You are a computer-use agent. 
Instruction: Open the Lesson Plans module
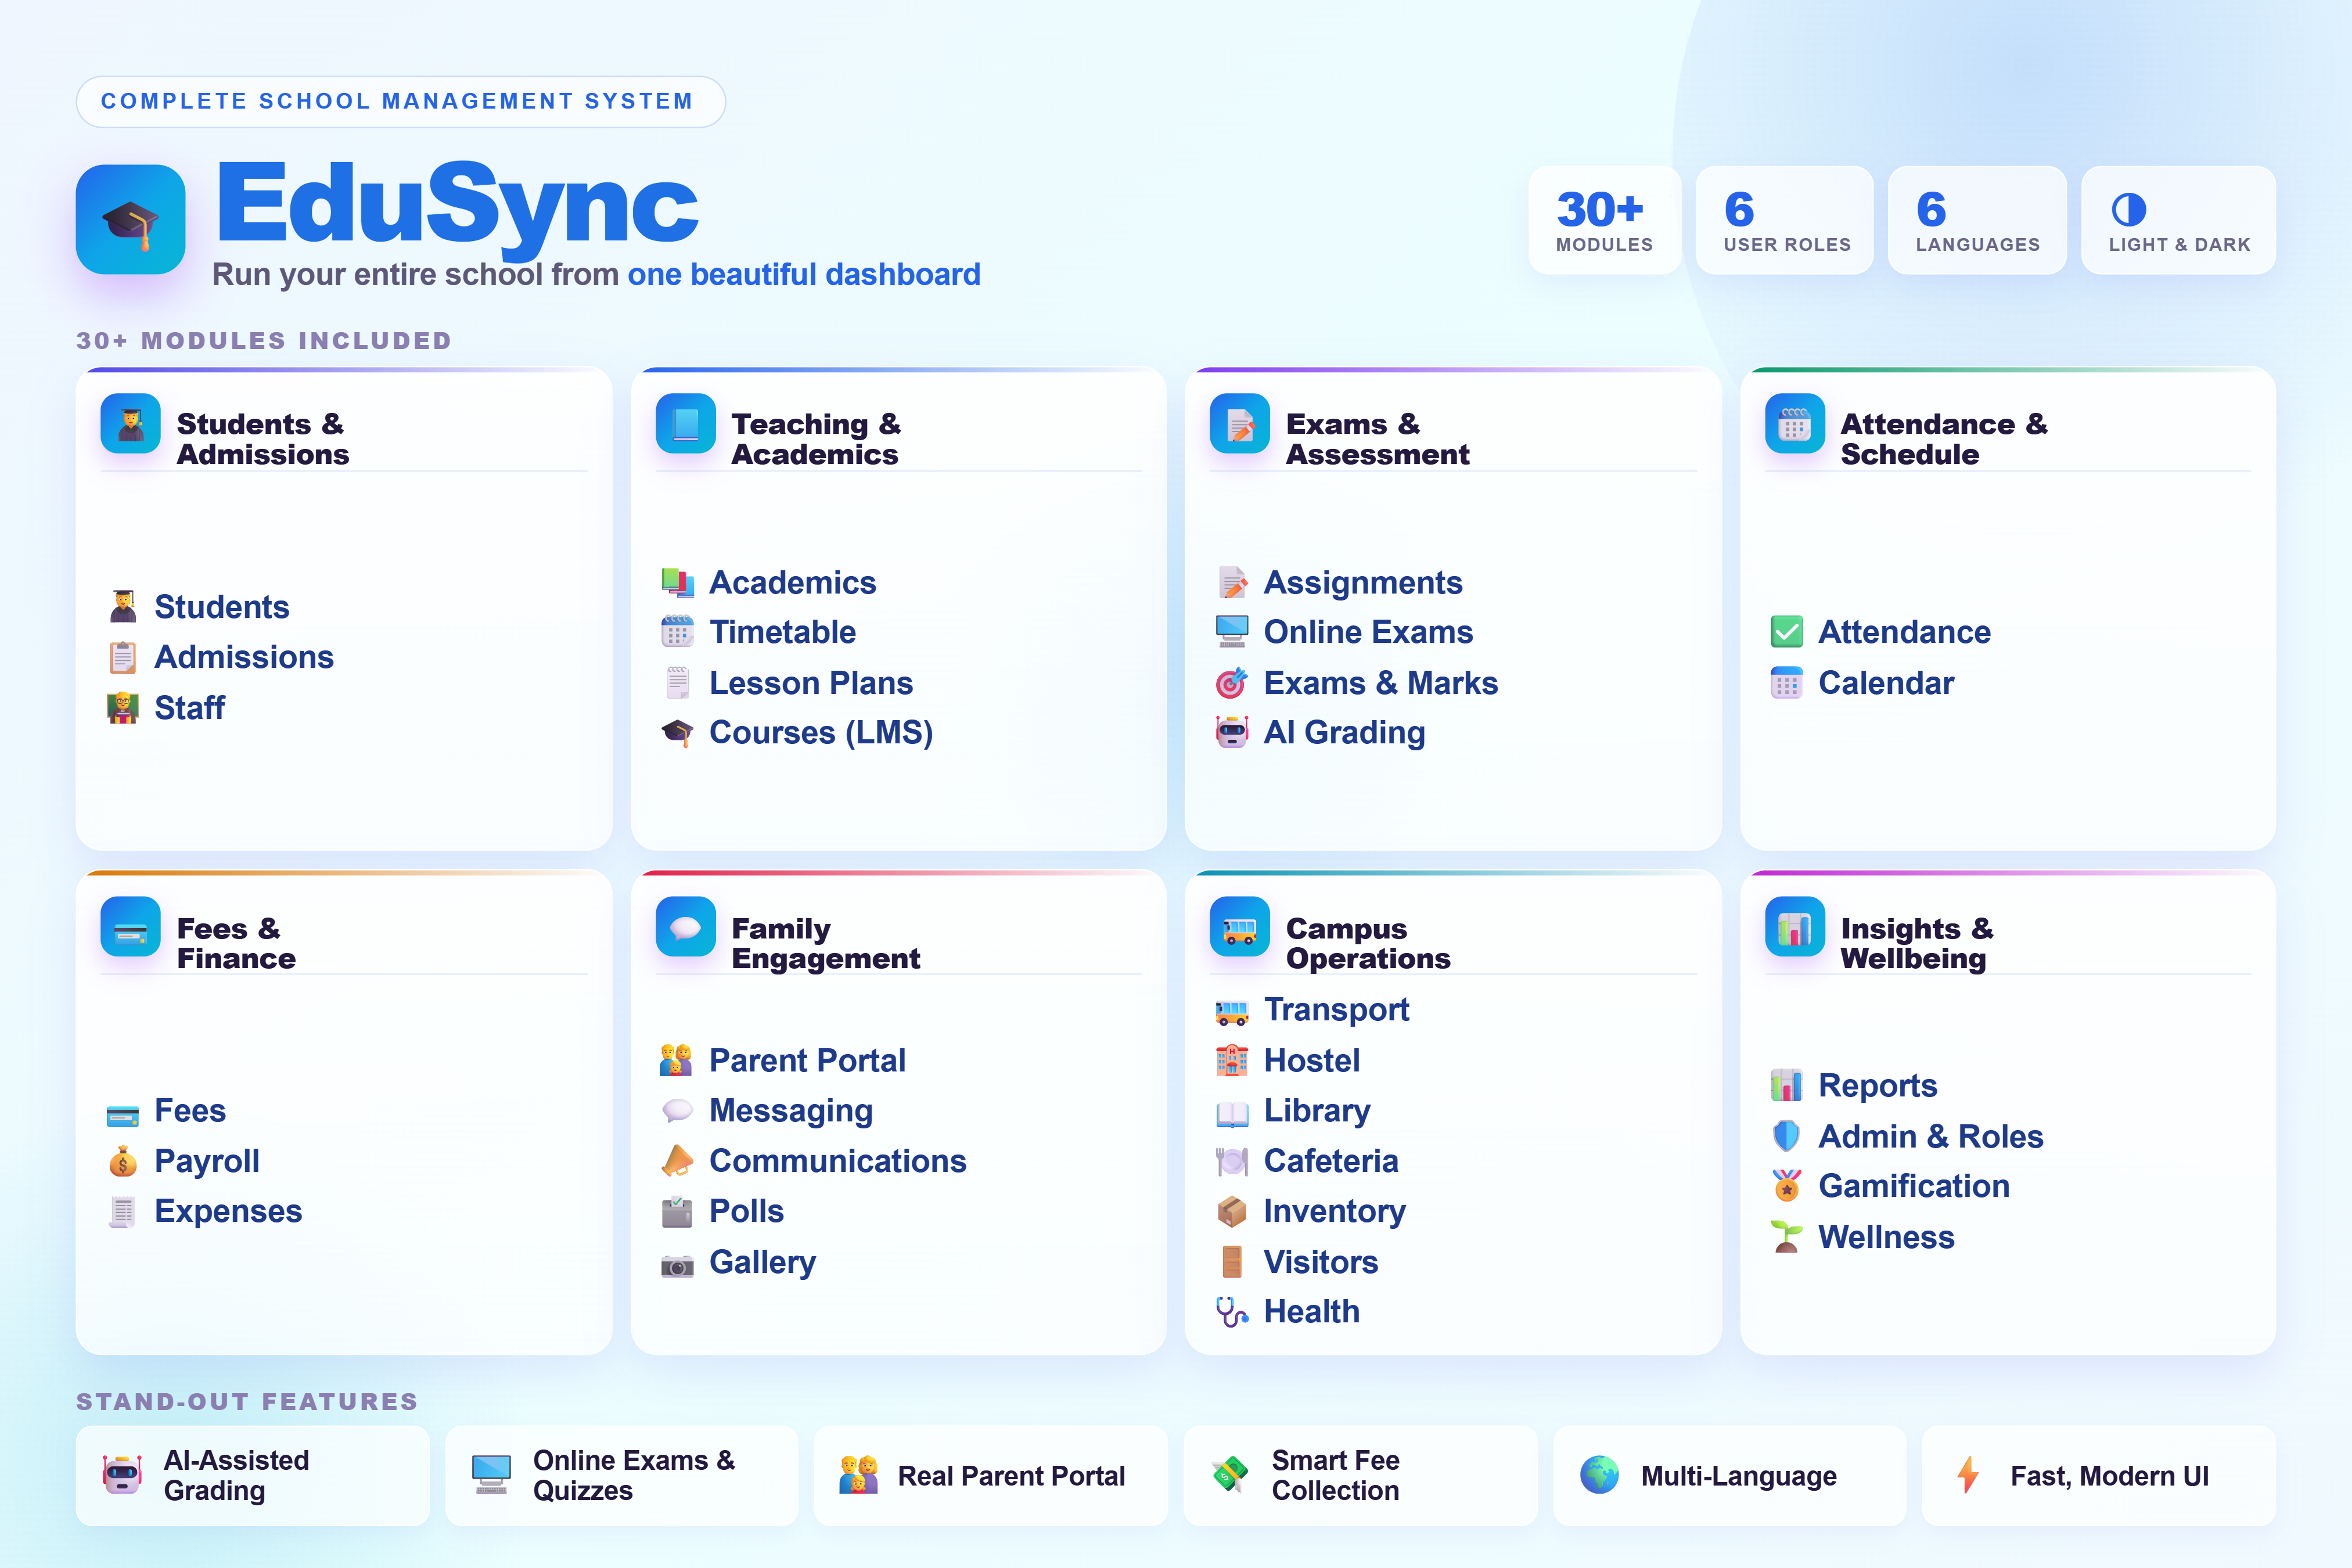[x=811, y=683]
